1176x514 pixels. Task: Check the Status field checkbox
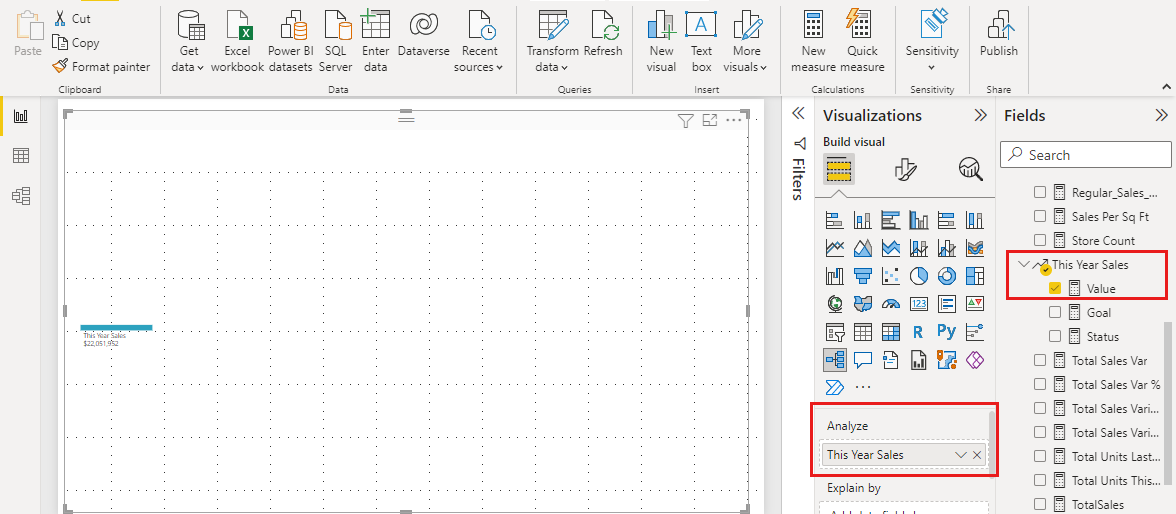pyautogui.click(x=1054, y=336)
